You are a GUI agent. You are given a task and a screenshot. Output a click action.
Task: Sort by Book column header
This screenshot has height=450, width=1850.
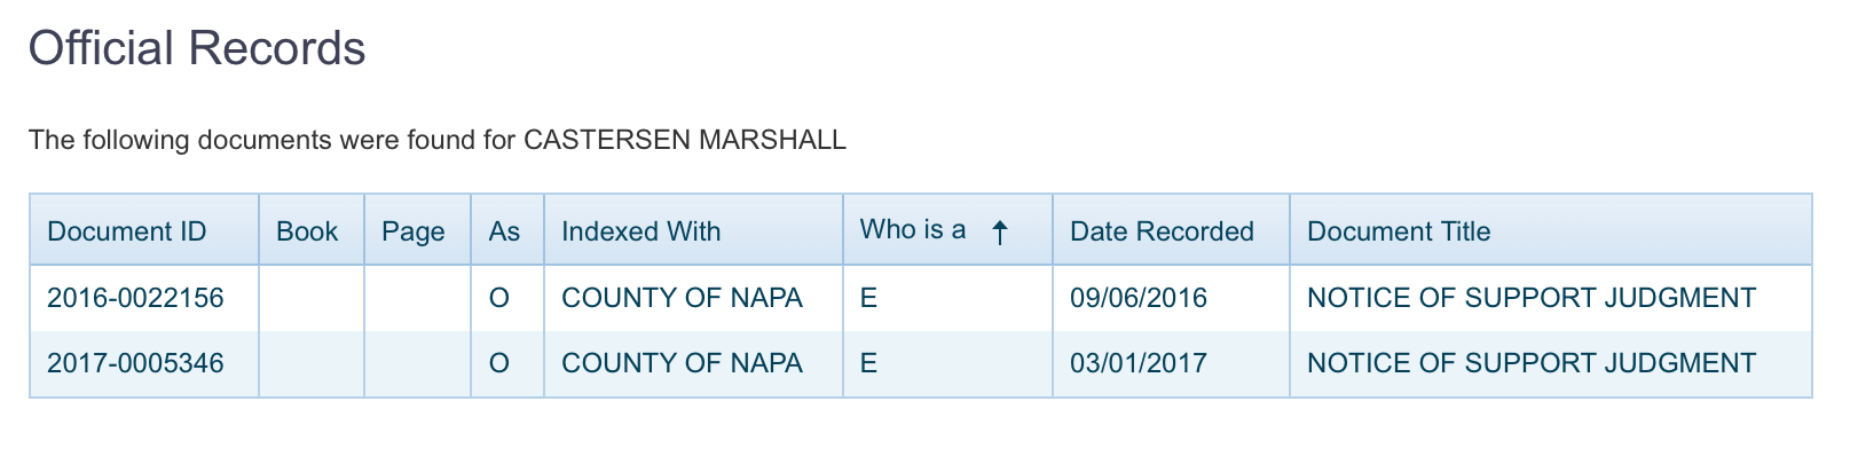coord(306,231)
